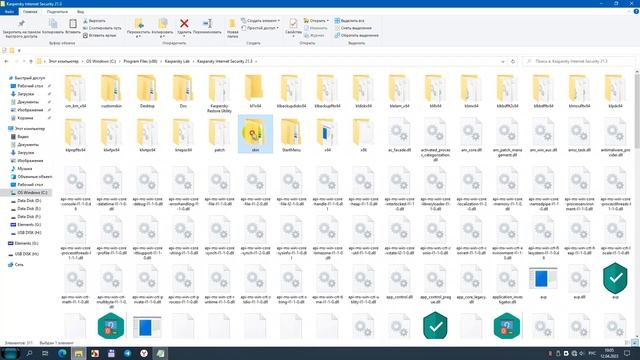The height and width of the screenshot is (360, 640).
Task: Click Select all (Выделить все)
Action: point(349,20)
